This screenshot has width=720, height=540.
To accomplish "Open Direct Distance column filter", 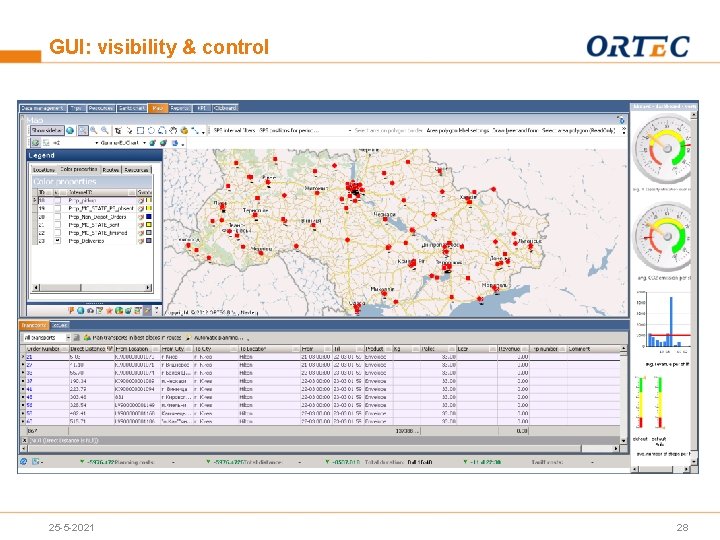I will point(110,349).
